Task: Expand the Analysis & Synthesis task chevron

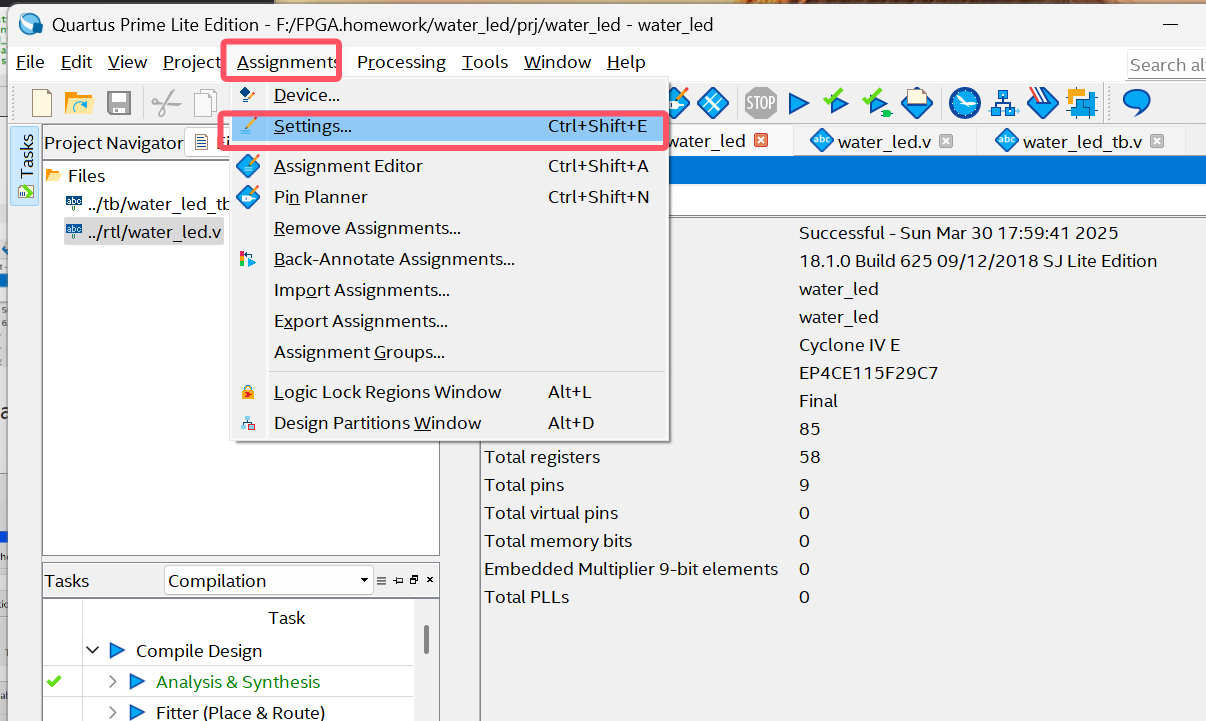Action: click(113, 682)
